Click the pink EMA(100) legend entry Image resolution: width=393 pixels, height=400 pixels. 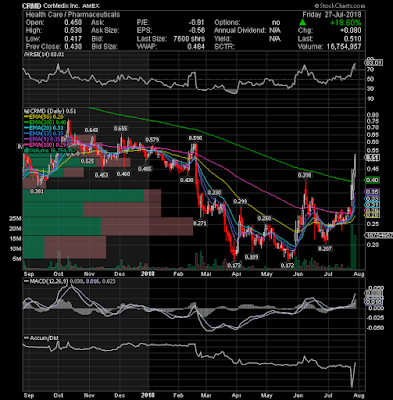click(46, 145)
